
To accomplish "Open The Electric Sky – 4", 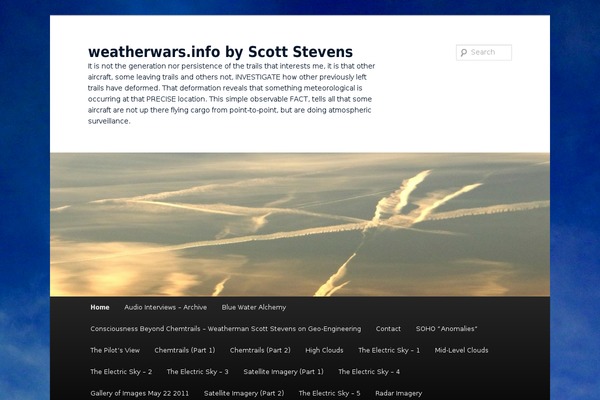I will pyautogui.click(x=369, y=372).
